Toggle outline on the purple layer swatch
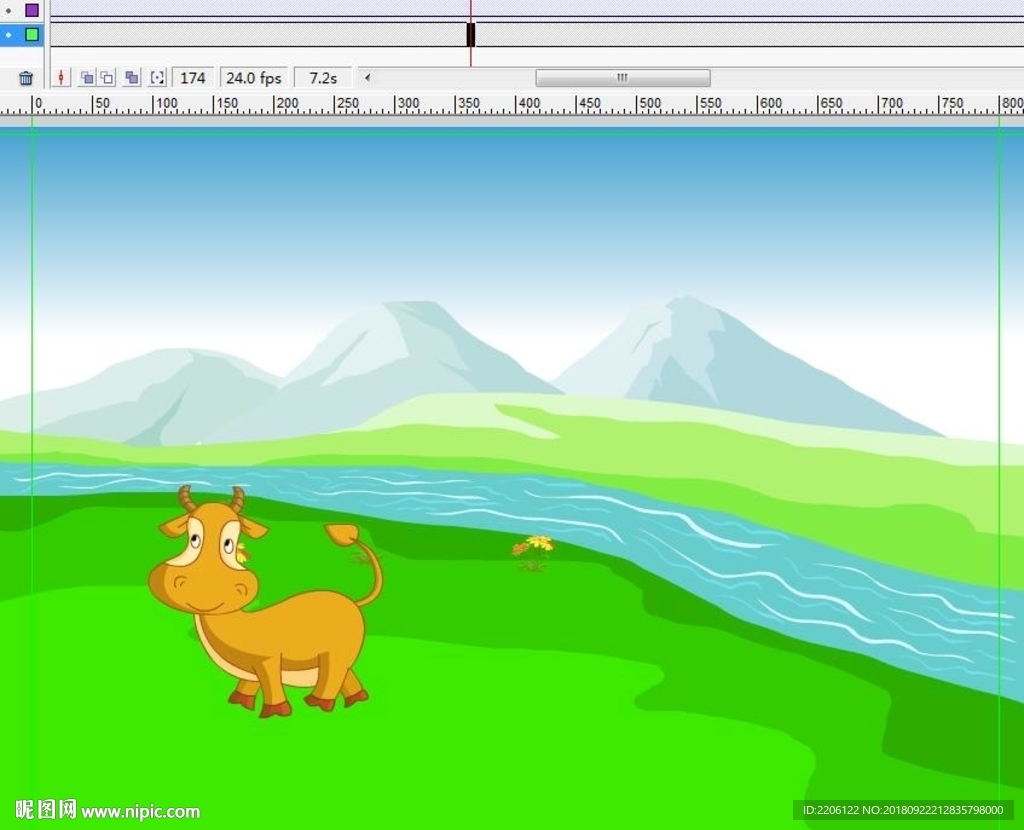 [x=31, y=10]
